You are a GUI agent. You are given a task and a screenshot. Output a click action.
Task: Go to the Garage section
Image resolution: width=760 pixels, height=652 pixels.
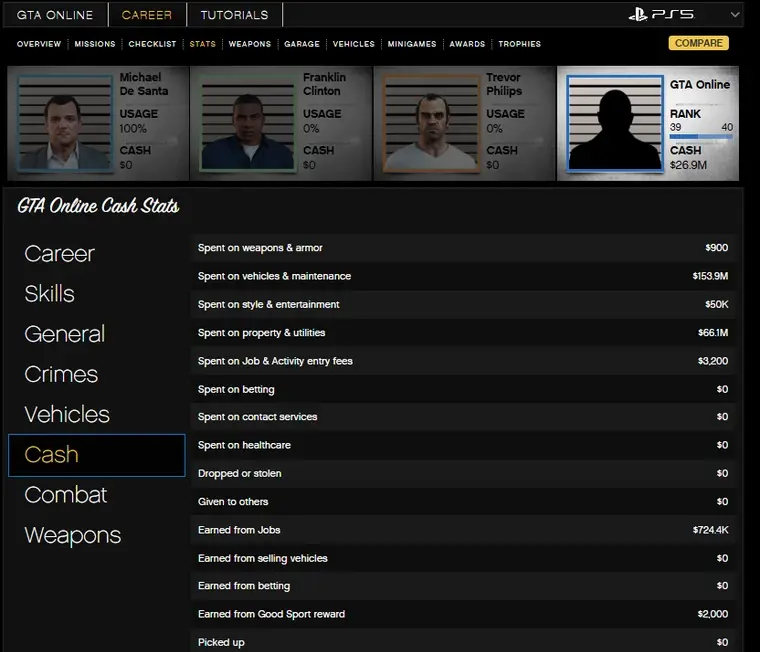pos(301,44)
